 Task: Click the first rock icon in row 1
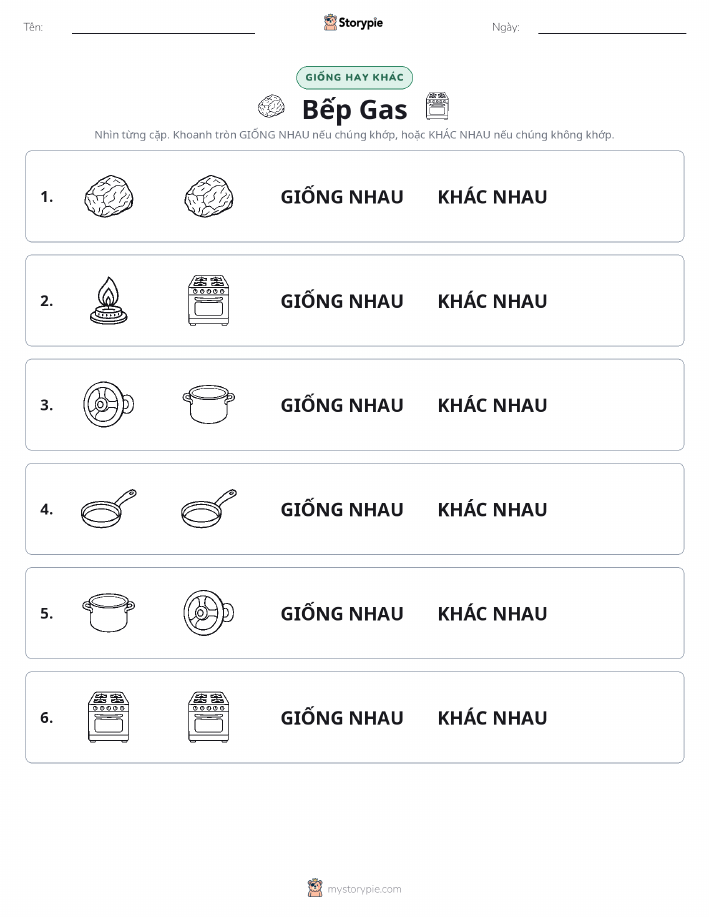tap(109, 196)
